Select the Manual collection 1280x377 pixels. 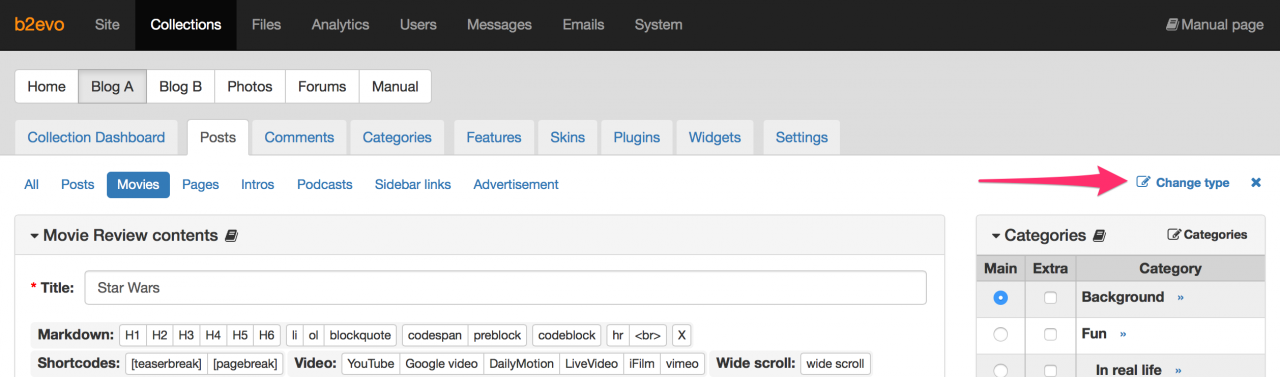click(x=395, y=86)
